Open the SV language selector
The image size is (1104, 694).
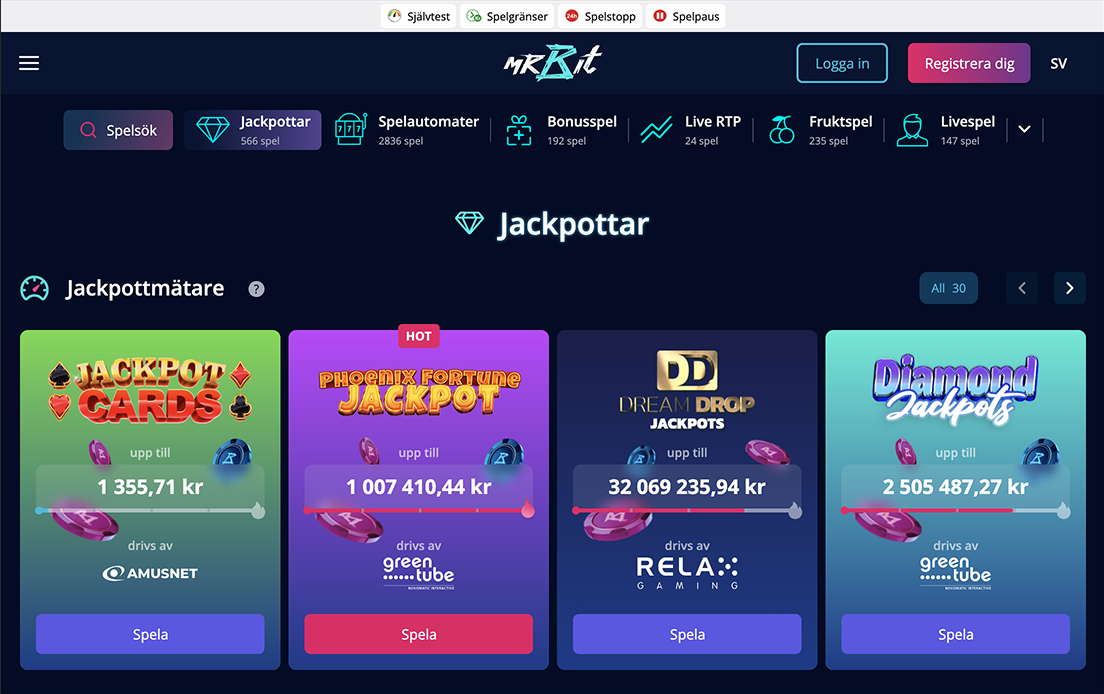(1058, 63)
